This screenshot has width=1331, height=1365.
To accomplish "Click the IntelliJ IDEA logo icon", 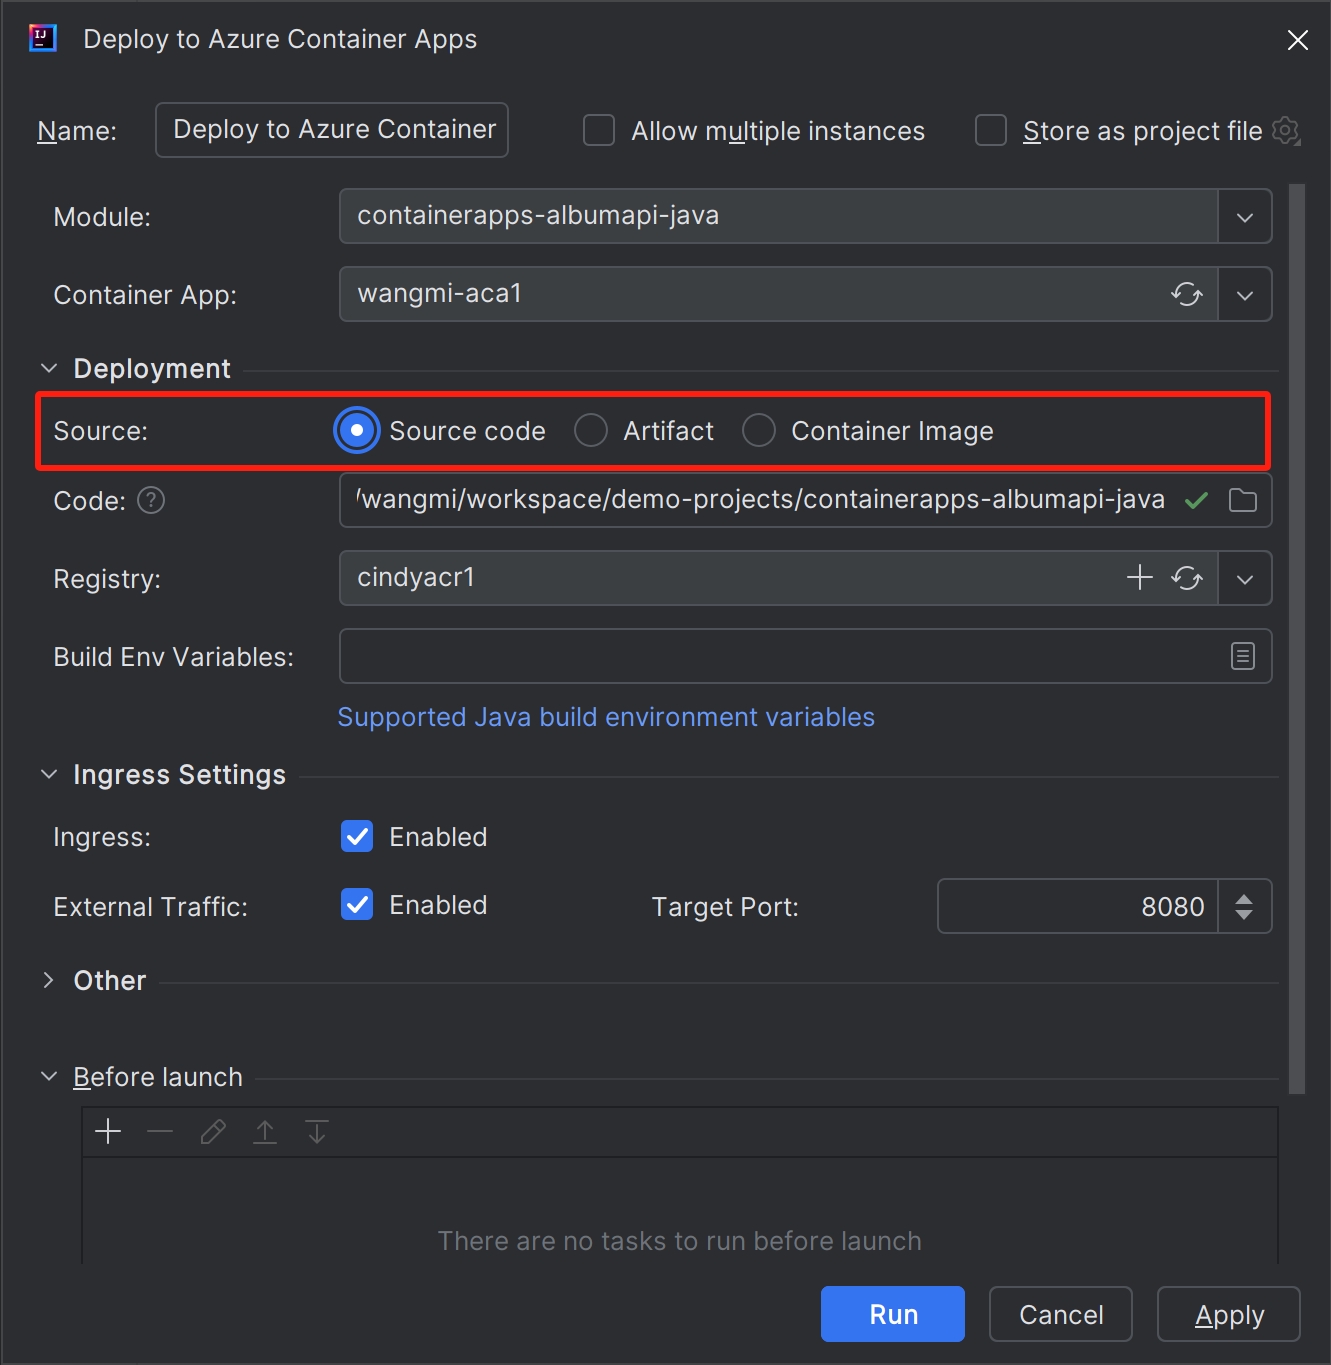I will click(x=43, y=39).
